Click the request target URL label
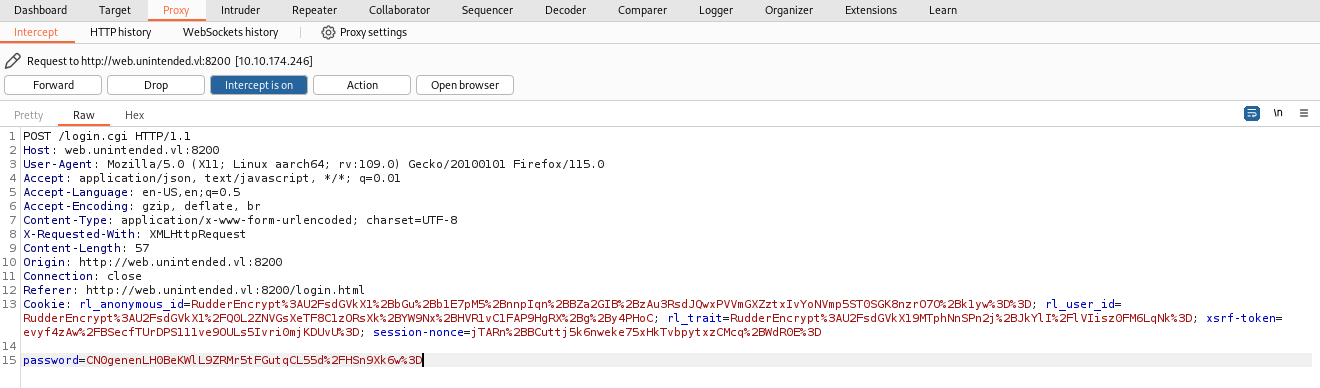This screenshot has width=1320, height=388. [170, 61]
